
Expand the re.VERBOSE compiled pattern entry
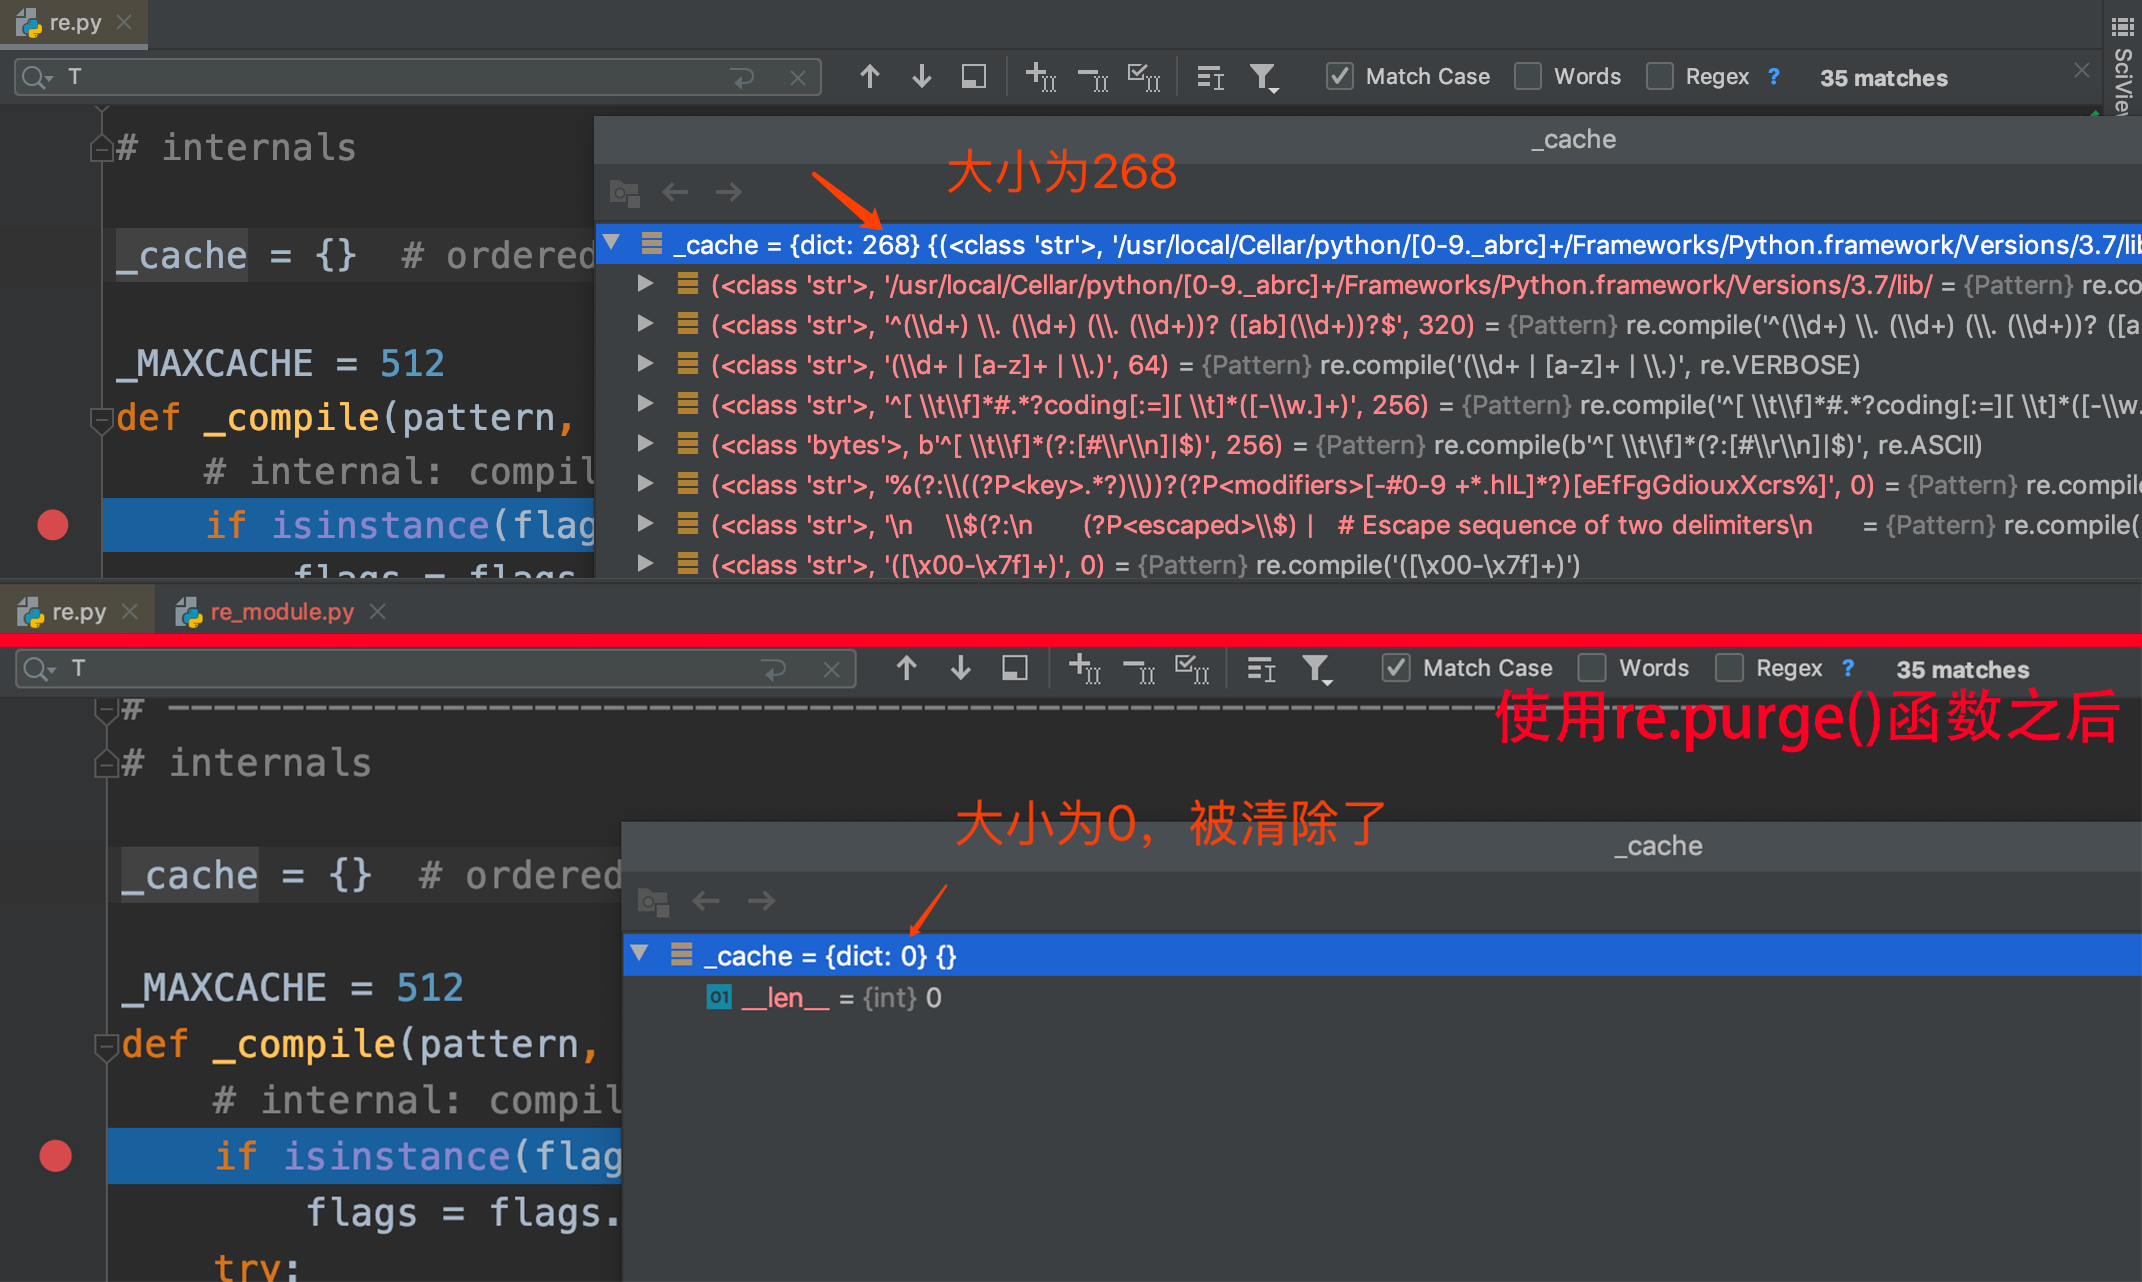tap(645, 364)
